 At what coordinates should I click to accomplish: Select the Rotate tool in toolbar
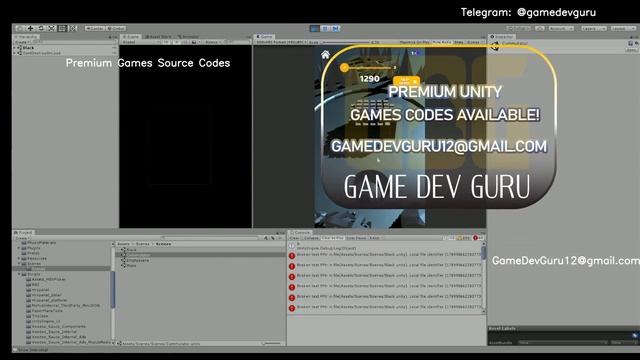pos(41,28)
